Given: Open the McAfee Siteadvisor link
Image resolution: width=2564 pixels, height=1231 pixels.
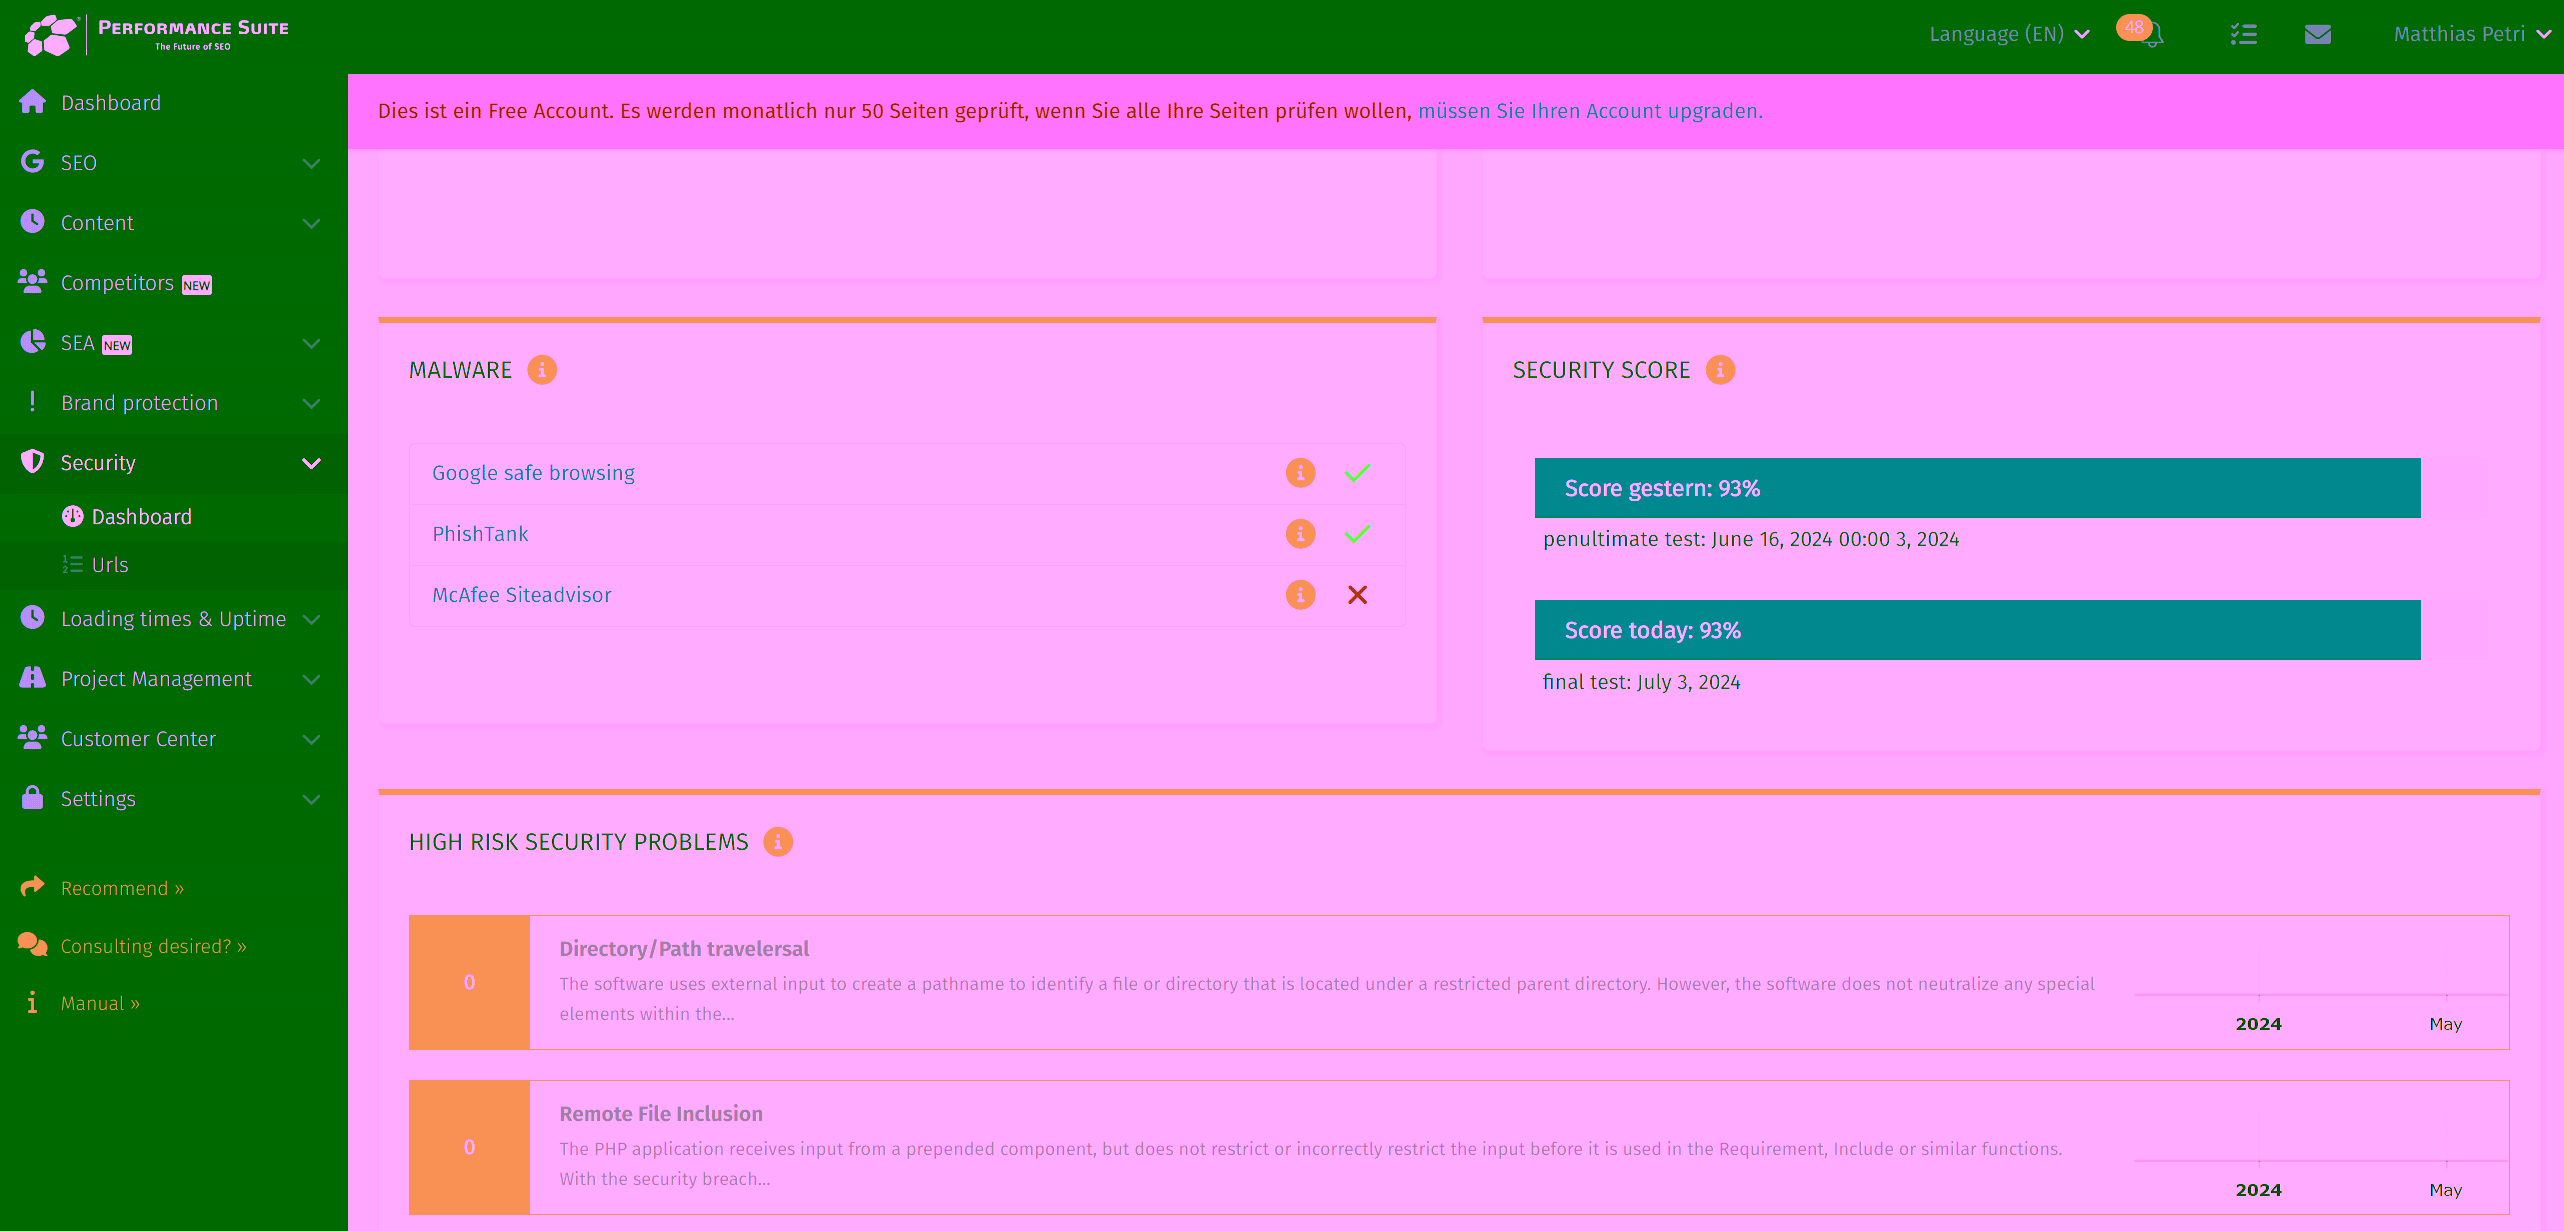Looking at the screenshot, I should (x=521, y=595).
